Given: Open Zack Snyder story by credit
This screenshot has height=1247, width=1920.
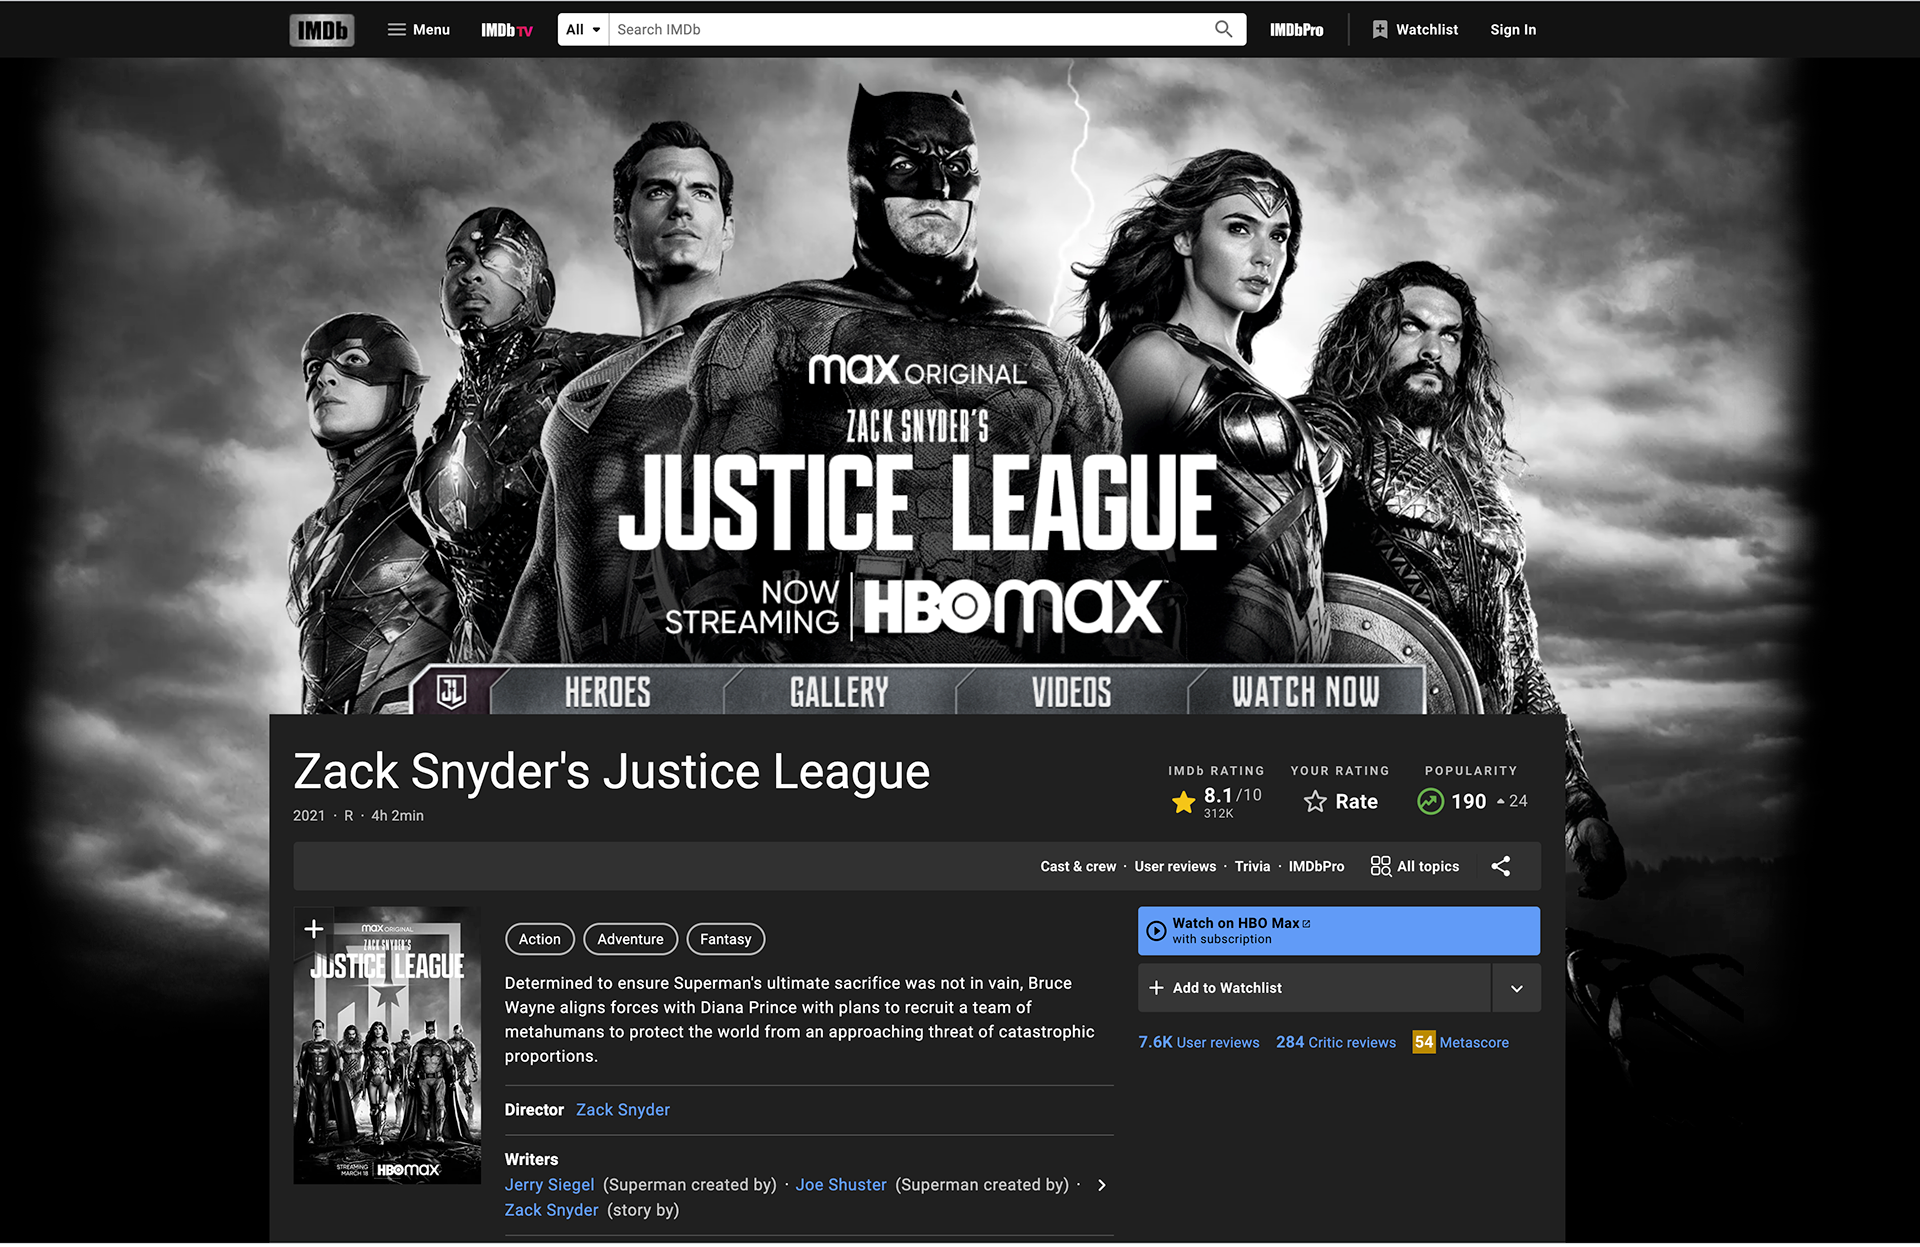Looking at the screenshot, I should pyautogui.click(x=551, y=1210).
